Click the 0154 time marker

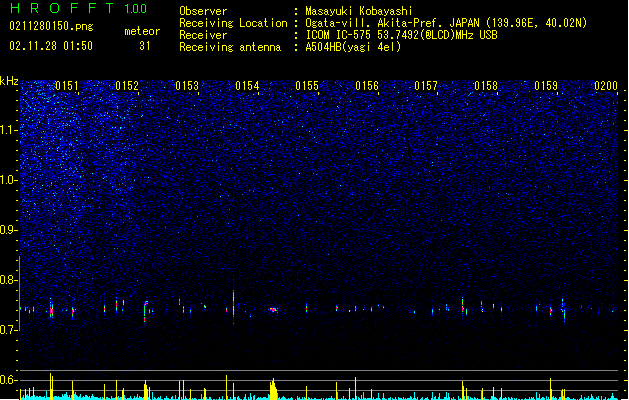(247, 86)
